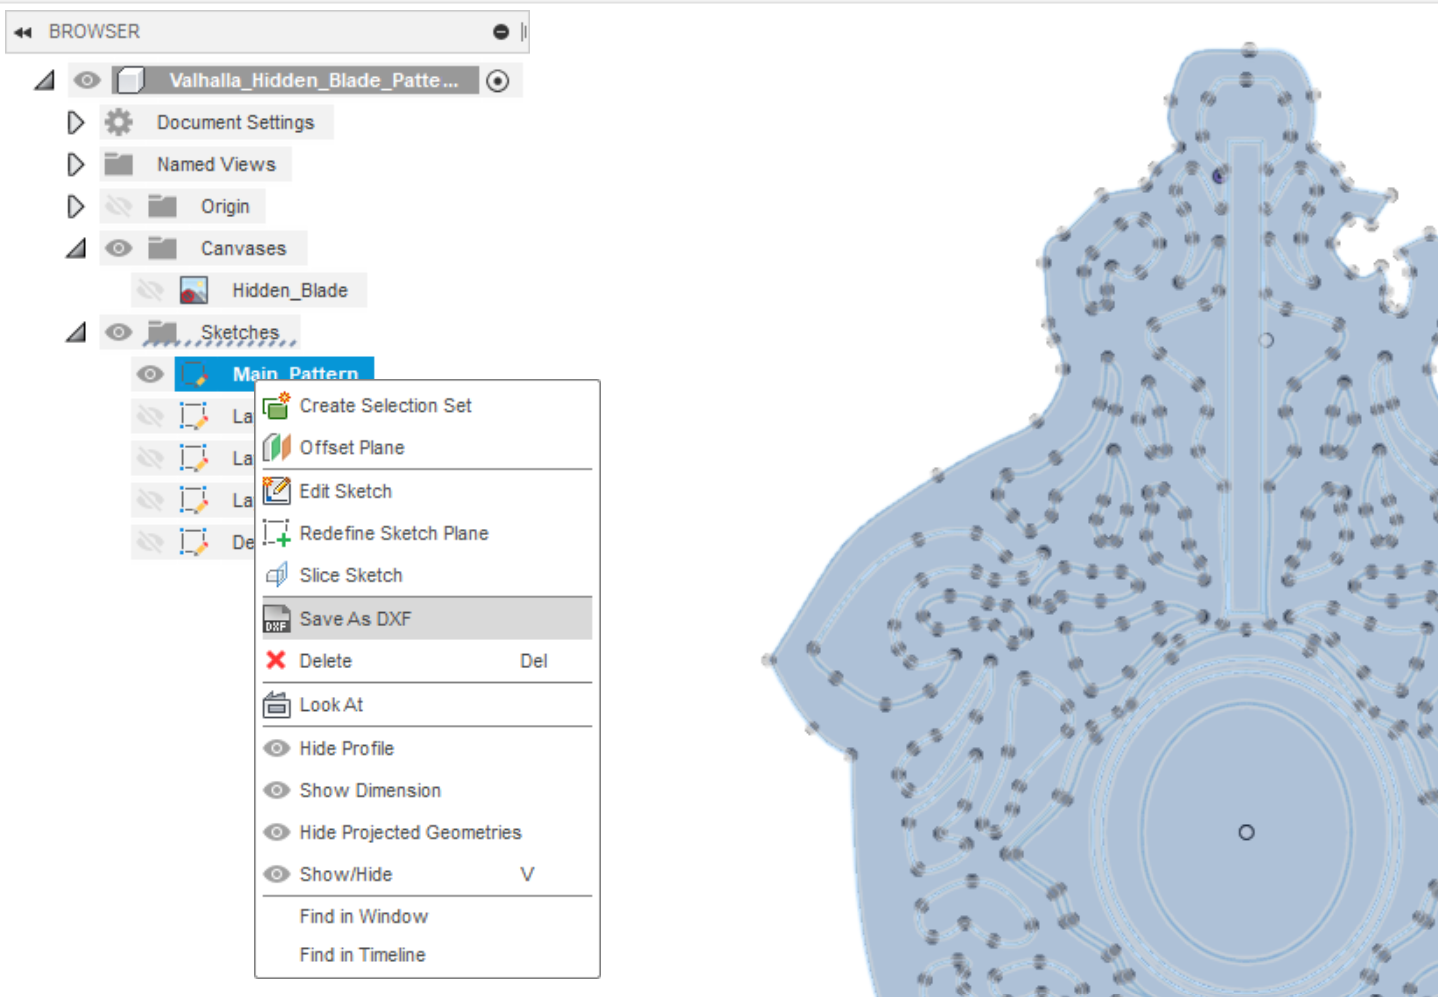The image size is (1438, 997).
Task: Click the Origin folder icon
Action: coord(162,206)
